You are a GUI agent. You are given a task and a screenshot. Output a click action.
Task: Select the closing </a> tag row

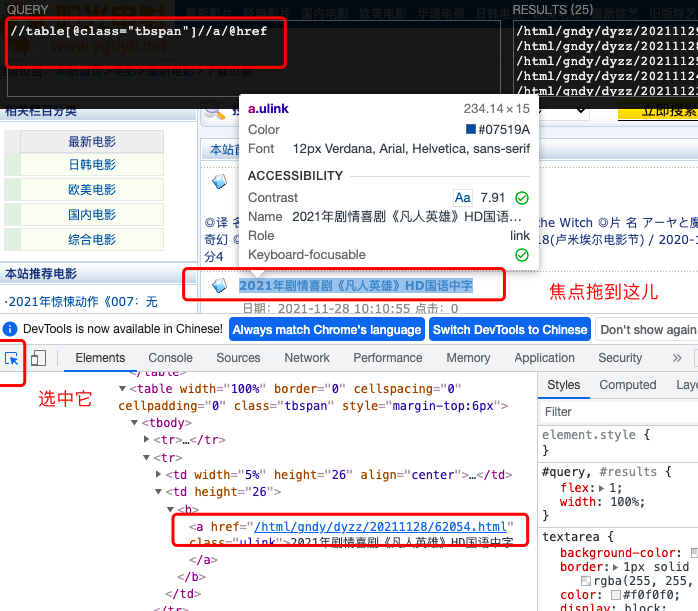(x=203, y=560)
